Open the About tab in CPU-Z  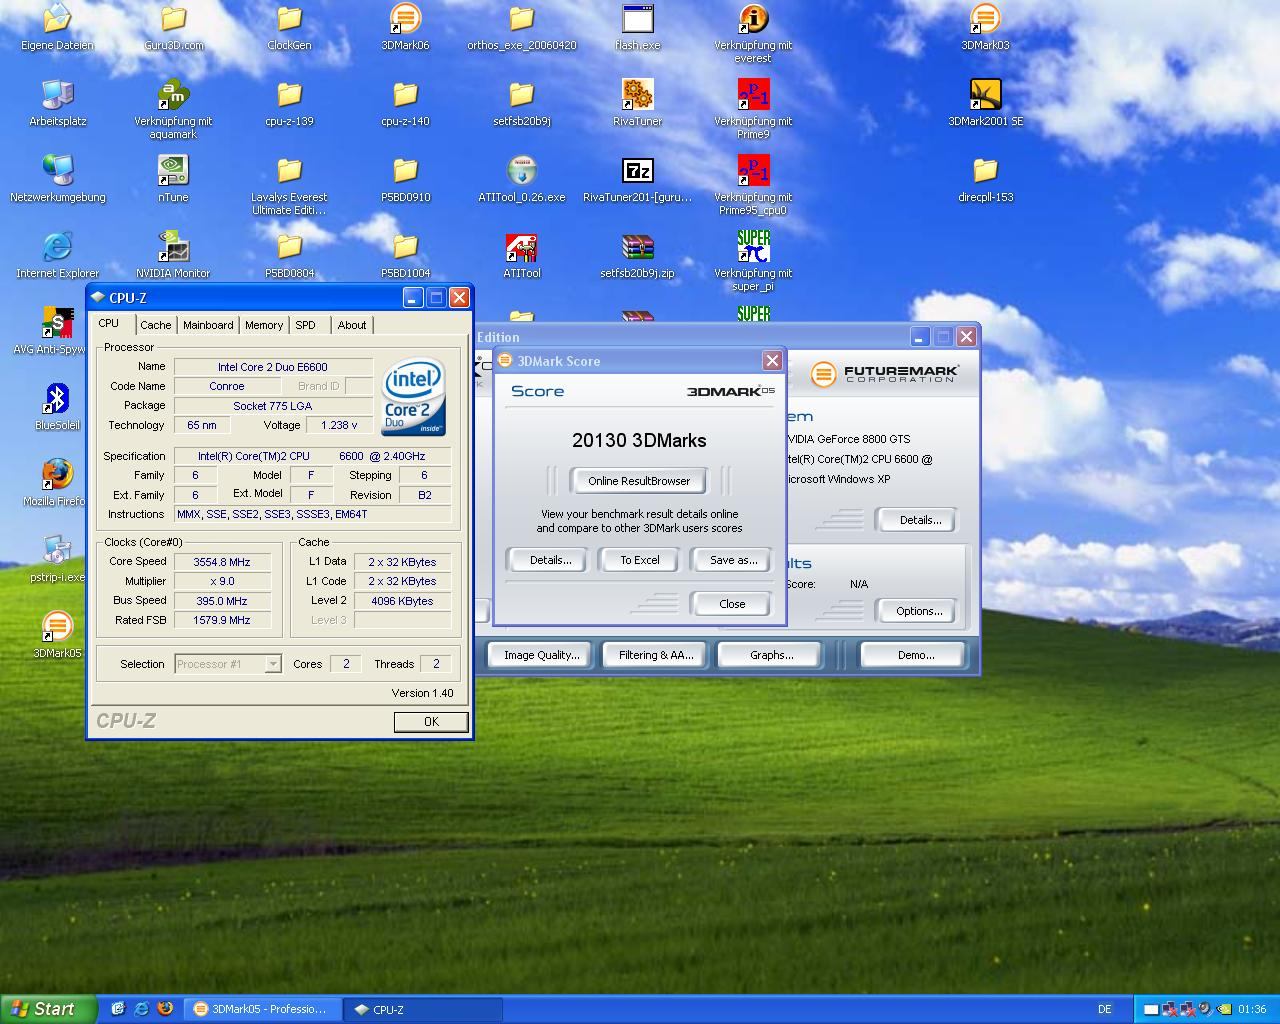pyautogui.click(x=352, y=325)
